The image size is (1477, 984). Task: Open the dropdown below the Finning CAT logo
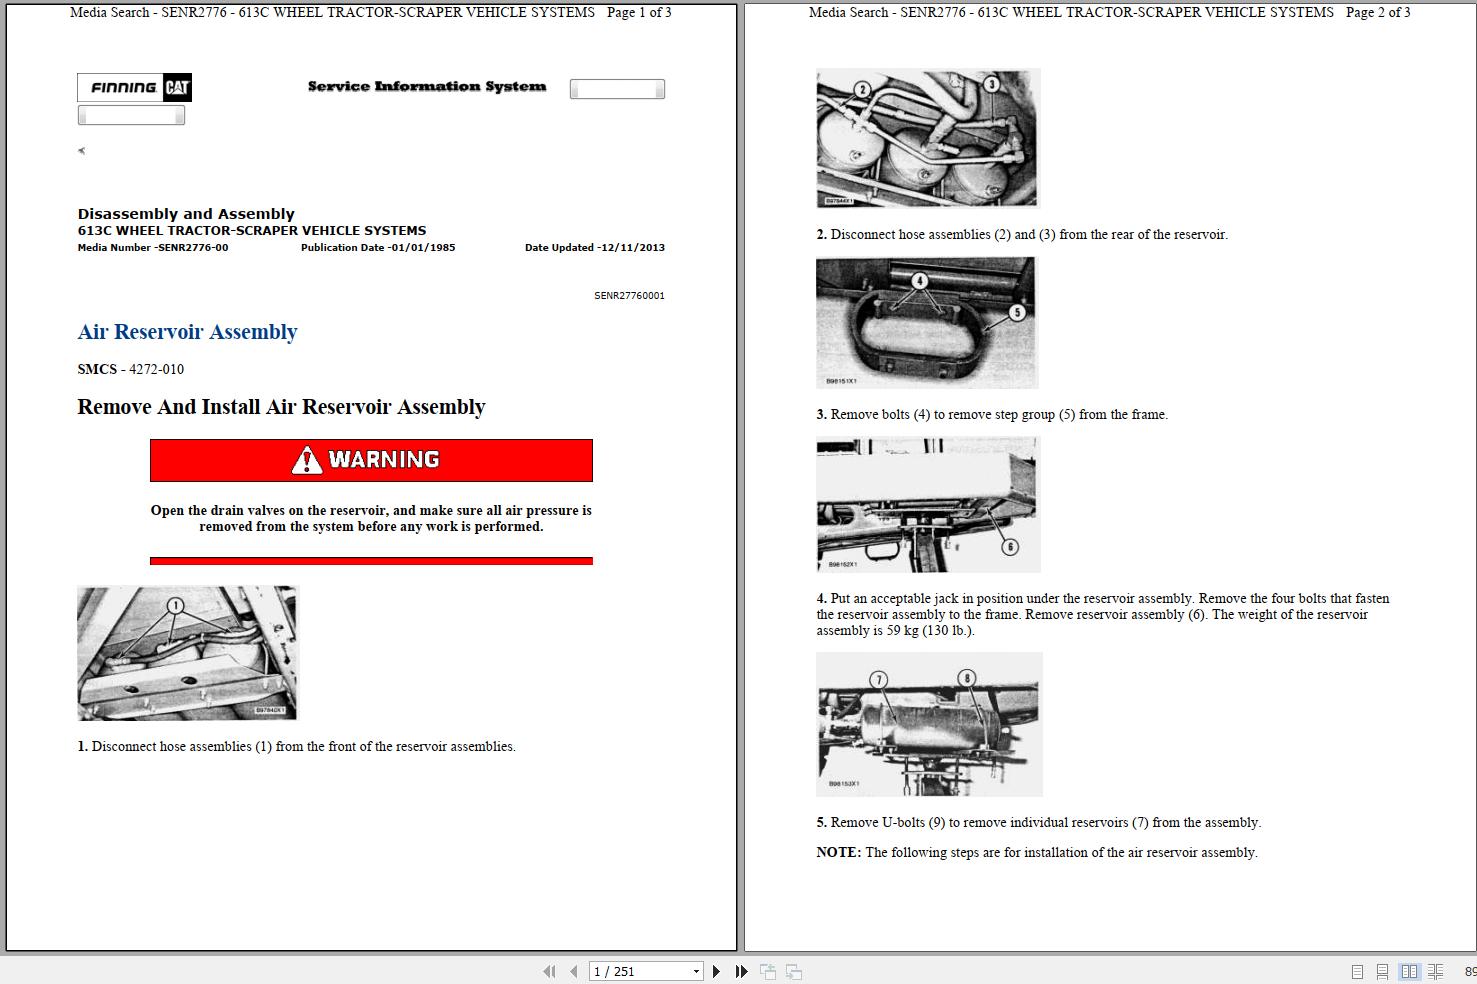point(131,114)
